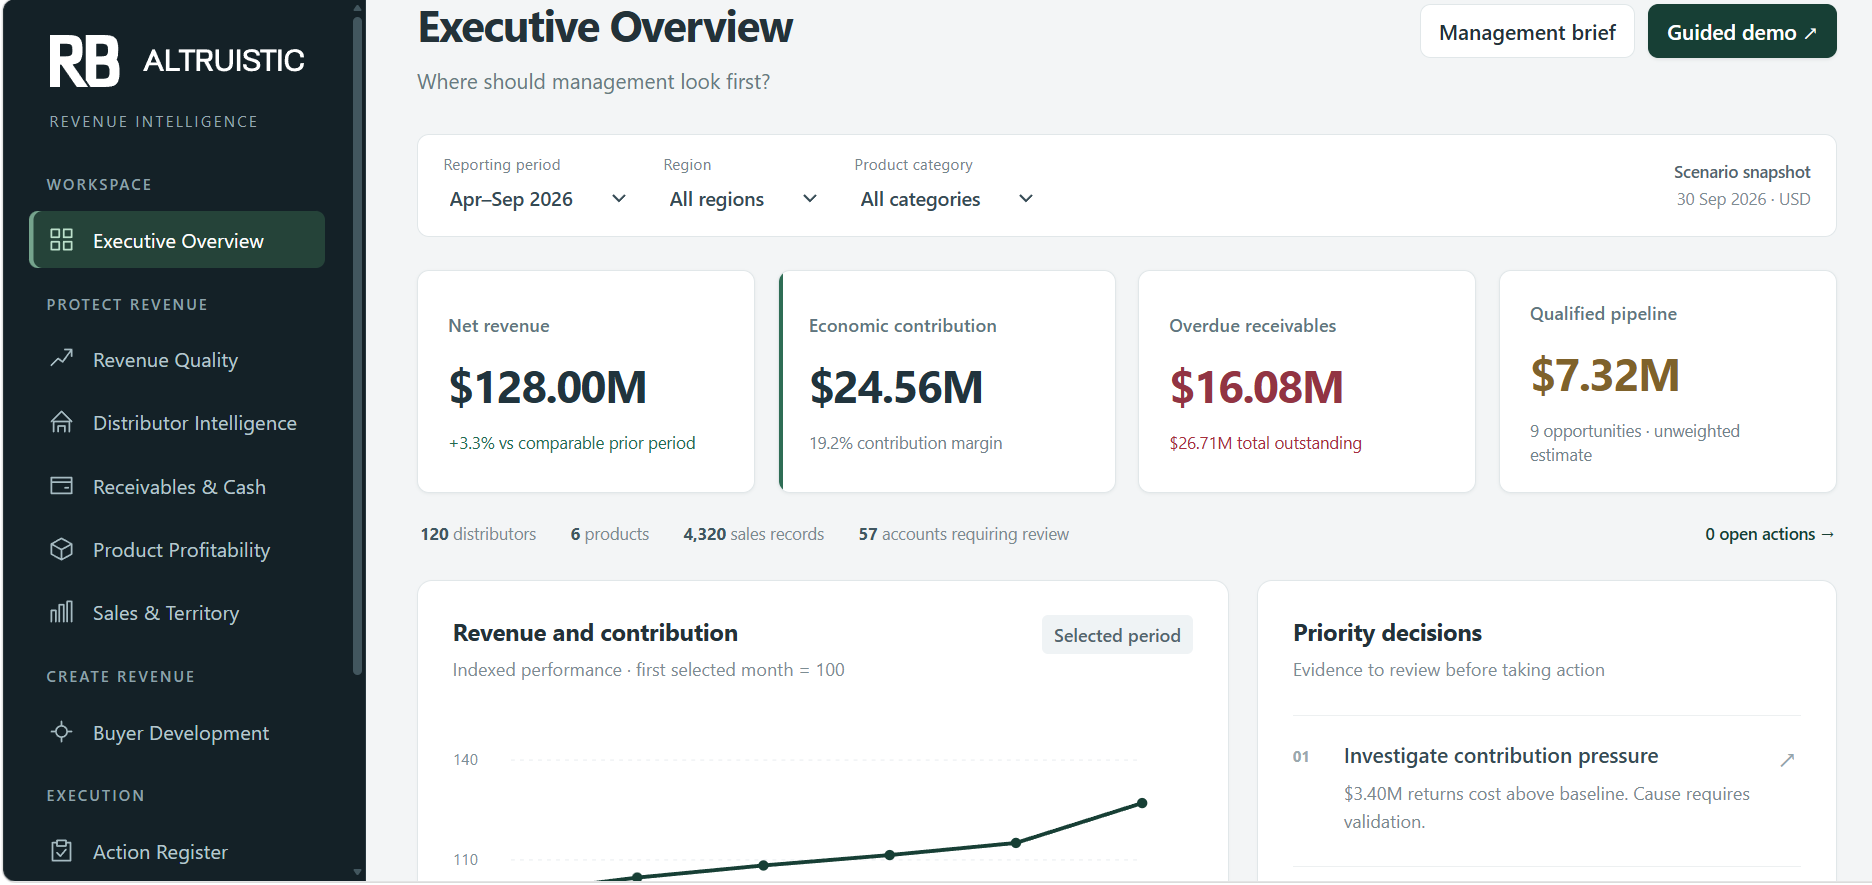Viewport: 1872px width, 885px height.
Task: Open the Overdue receivables card
Action: tap(1307, 381)
